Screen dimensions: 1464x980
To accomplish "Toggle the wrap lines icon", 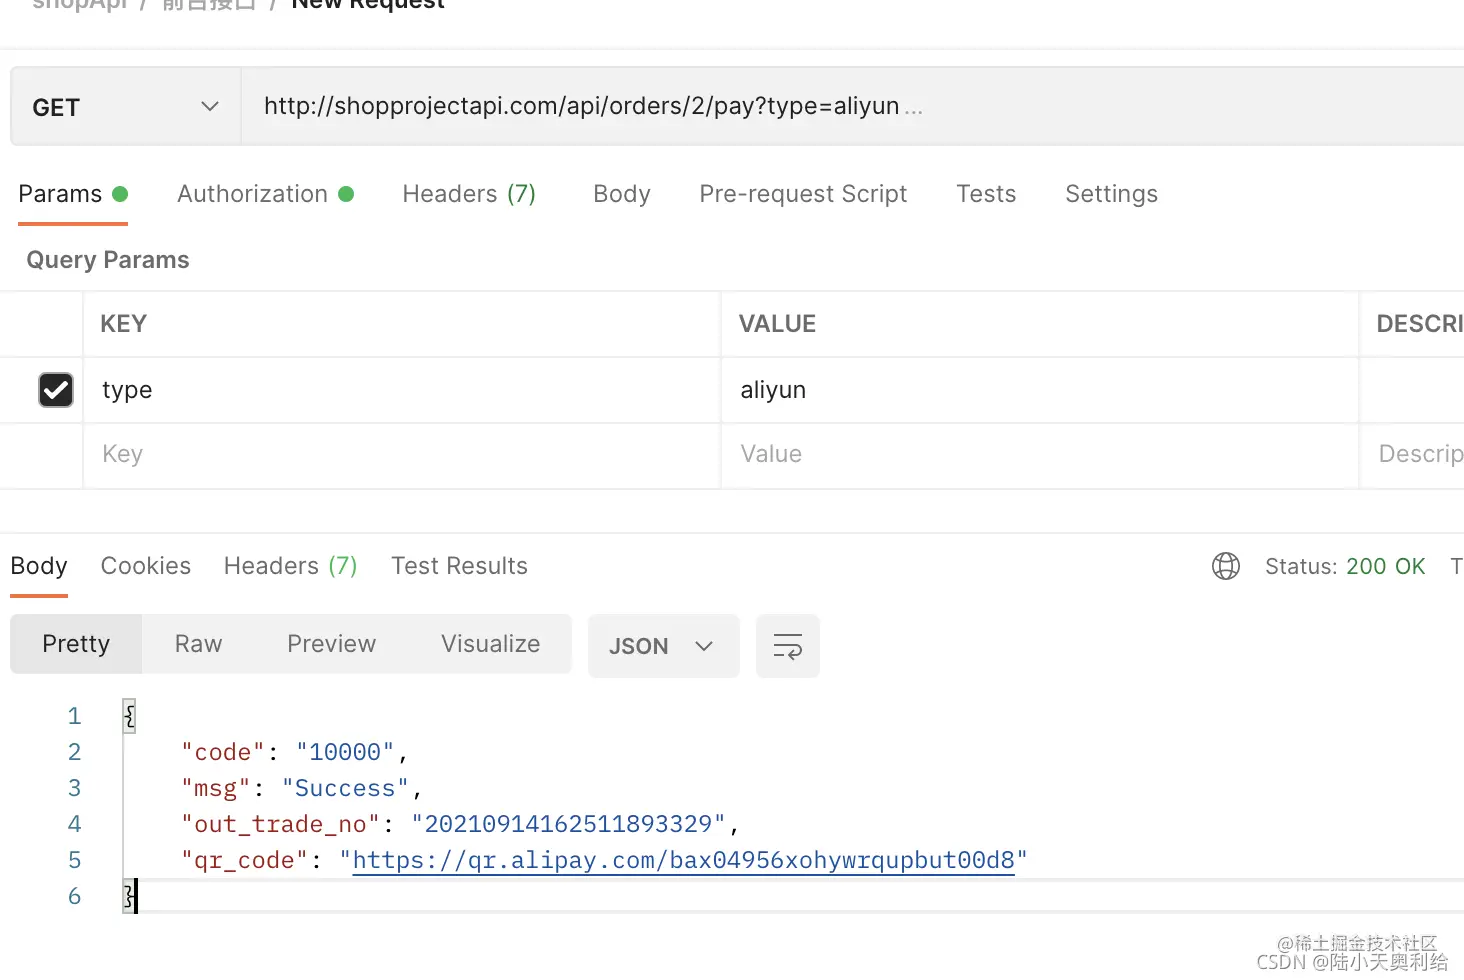I will click(788, 646).
